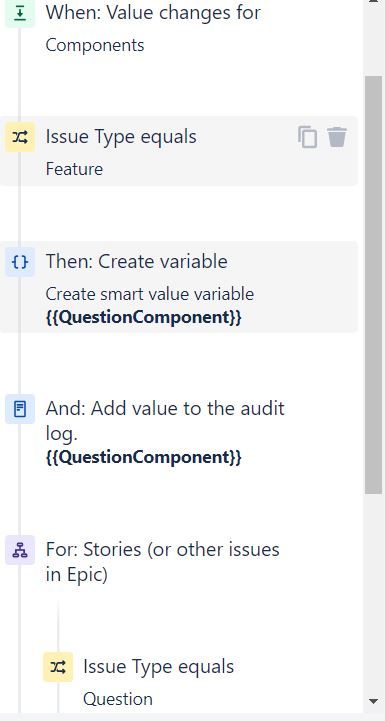Select the Issue Type equals Feature step
The width and height of the screenshot is (385, 721).
click(x=179, y=151)
